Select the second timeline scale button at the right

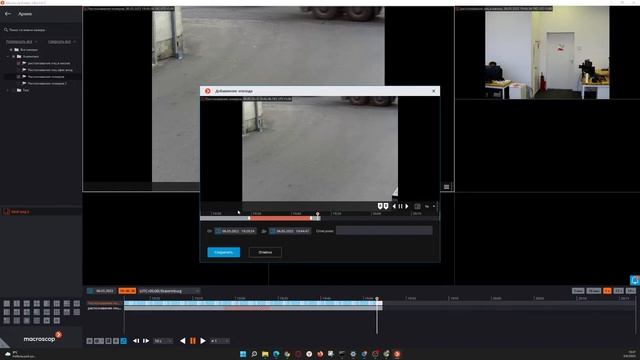(593, 291)
